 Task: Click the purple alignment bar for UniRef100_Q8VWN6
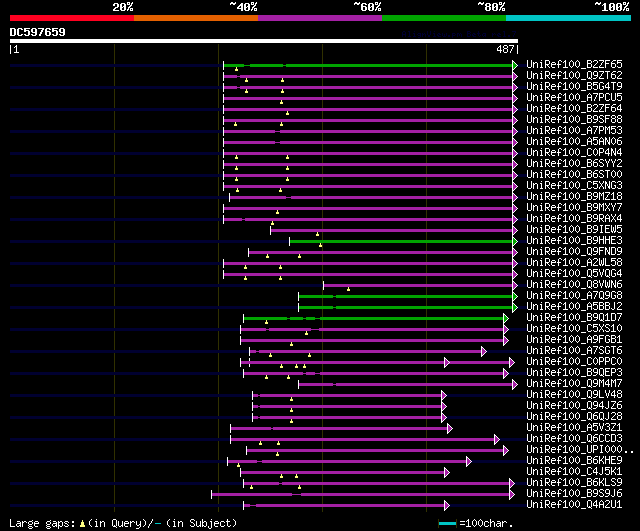point(418,286)
